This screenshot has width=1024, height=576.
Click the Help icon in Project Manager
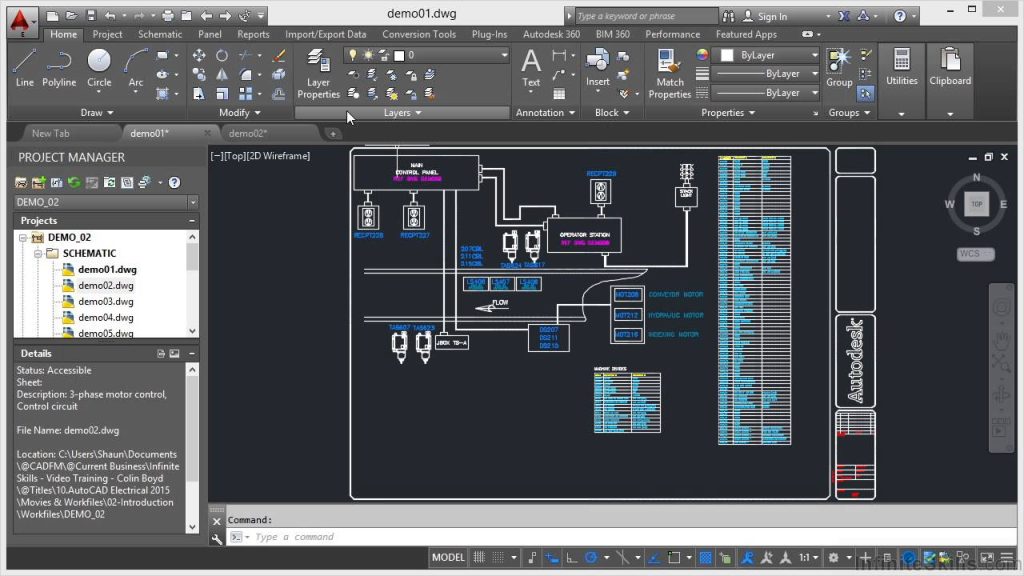(175, 182)
